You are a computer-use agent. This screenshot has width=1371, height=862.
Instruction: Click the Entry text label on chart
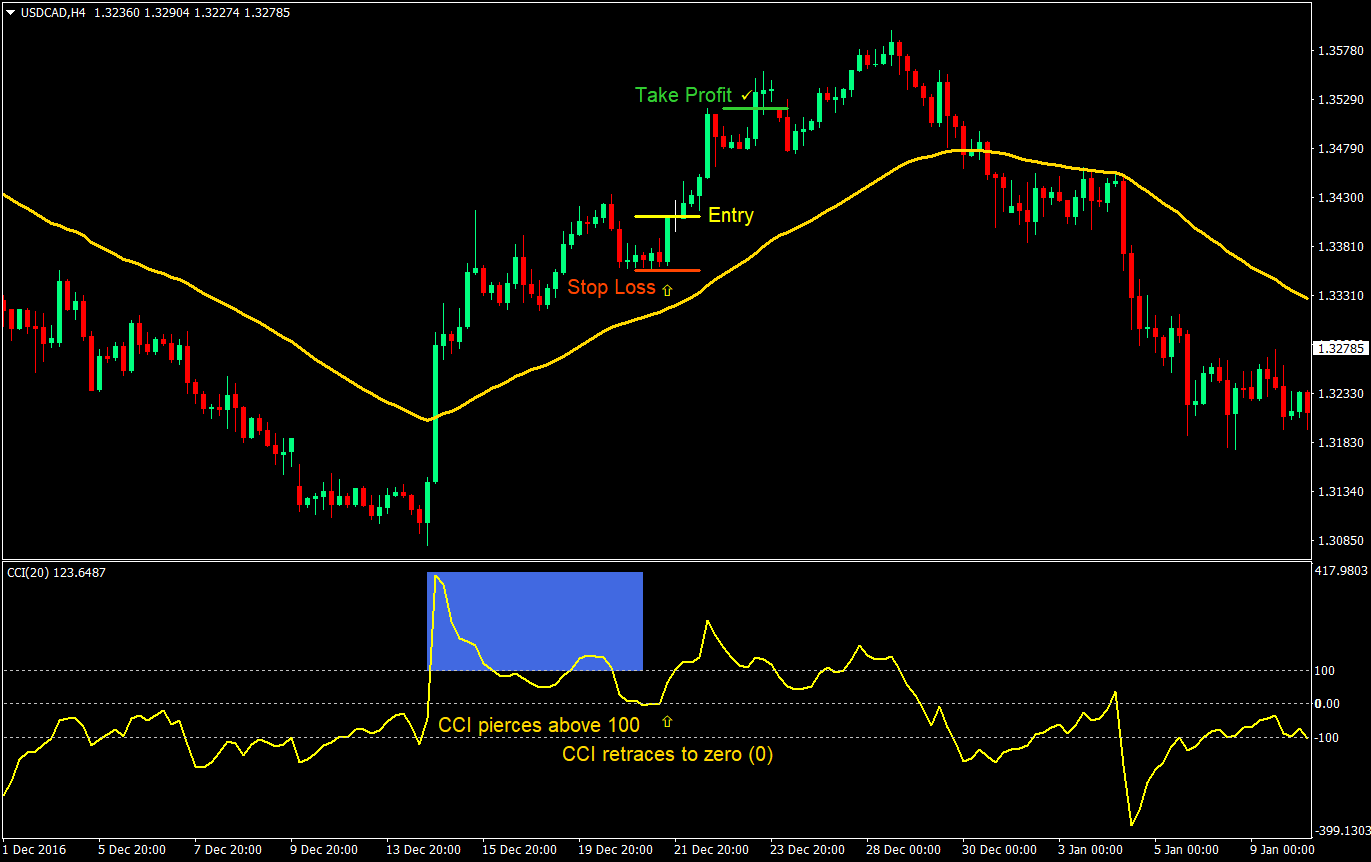(x=730, y=215)
